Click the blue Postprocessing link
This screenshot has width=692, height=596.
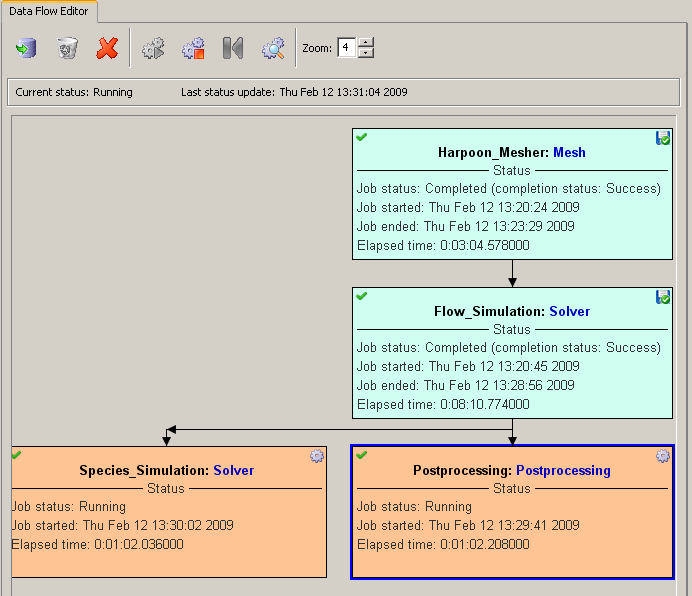click(563, 471)
